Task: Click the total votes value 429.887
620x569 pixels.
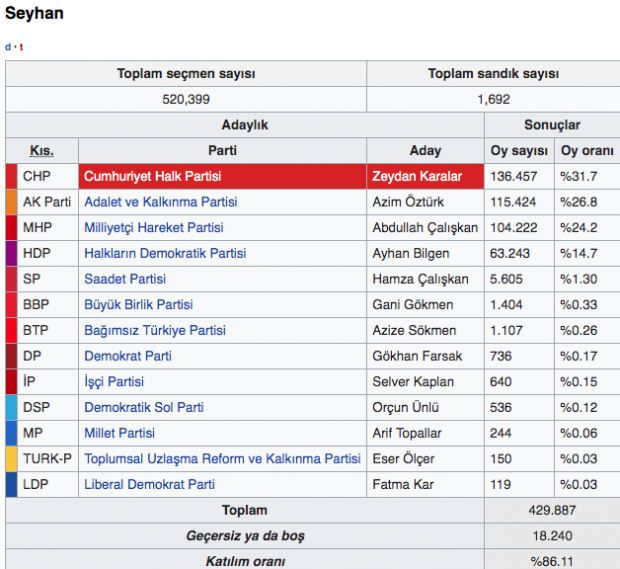Action: tap(552, 510)
